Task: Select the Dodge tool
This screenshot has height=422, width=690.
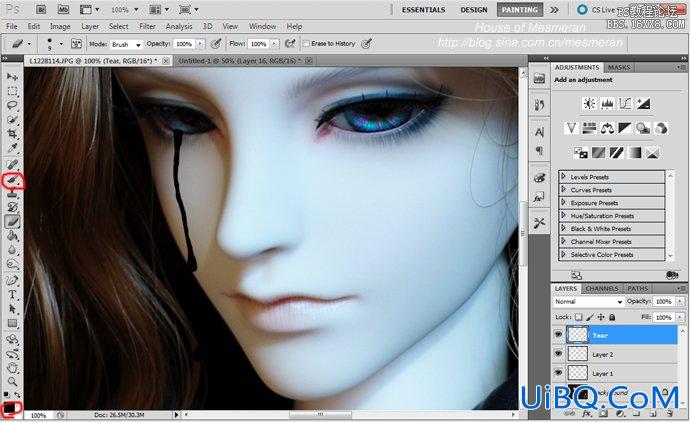Action: coord(12,264)
